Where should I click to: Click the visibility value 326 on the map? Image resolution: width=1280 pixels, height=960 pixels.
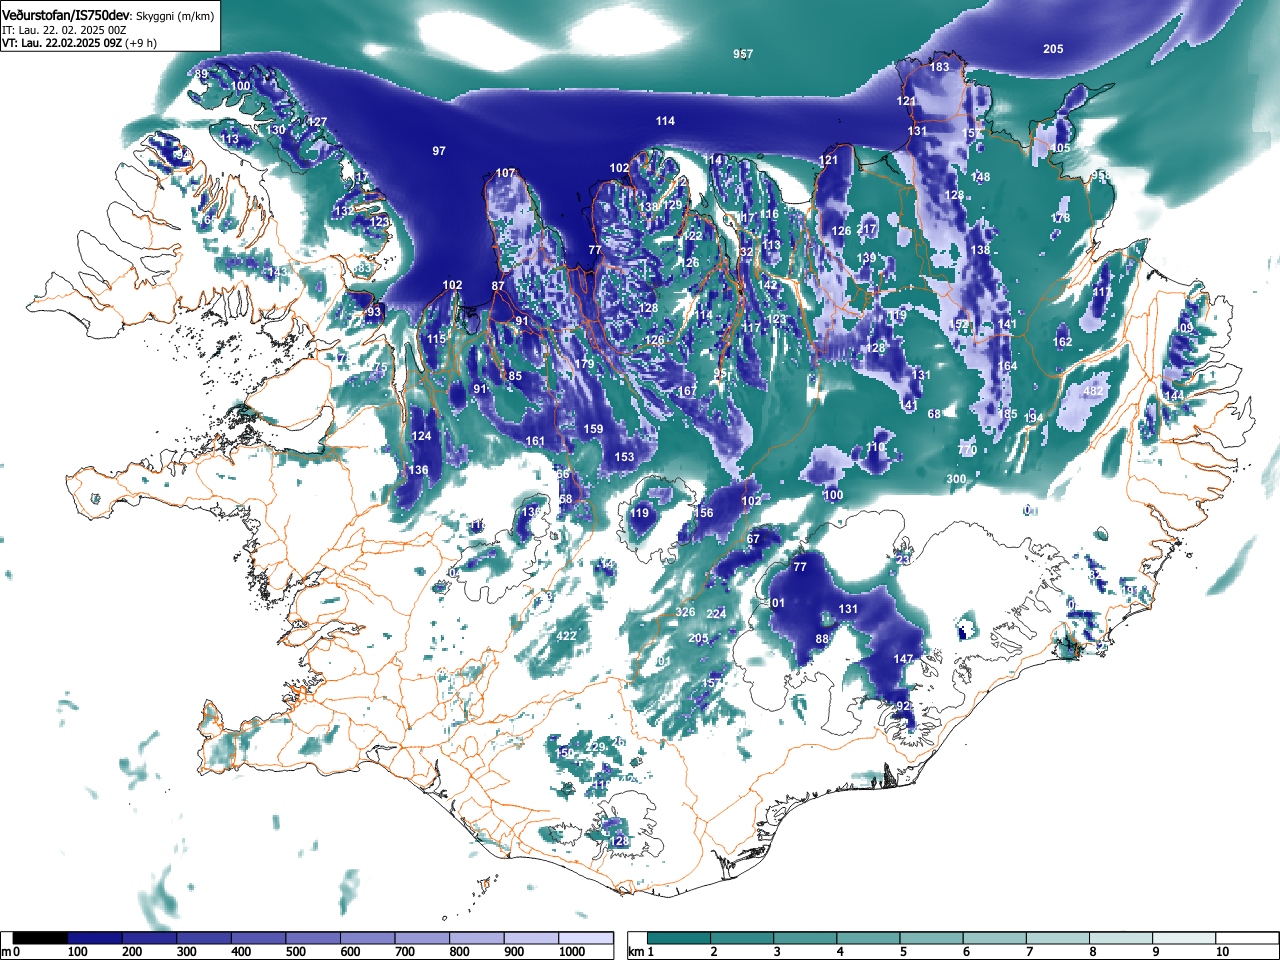point(685,612)
